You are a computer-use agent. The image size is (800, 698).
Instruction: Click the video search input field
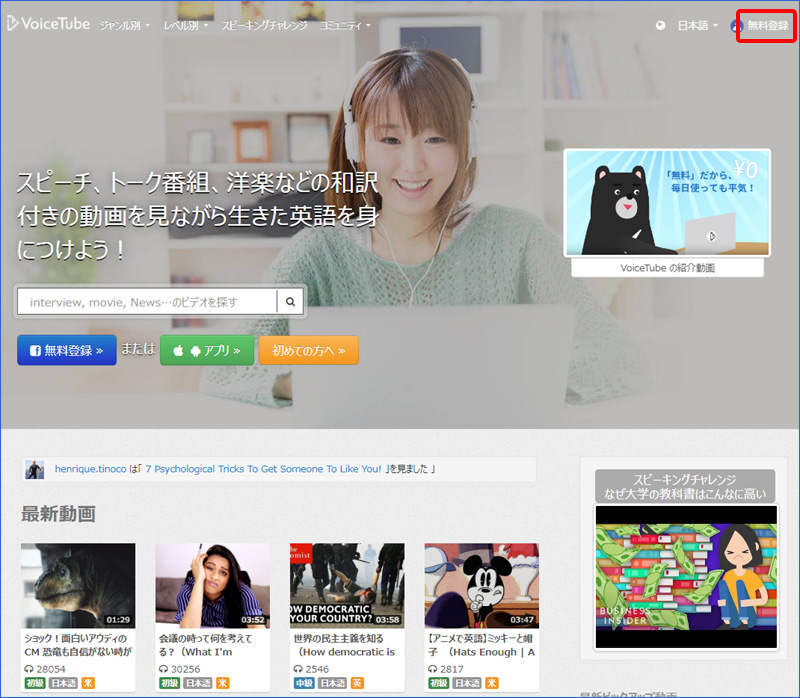pos(147,301)
